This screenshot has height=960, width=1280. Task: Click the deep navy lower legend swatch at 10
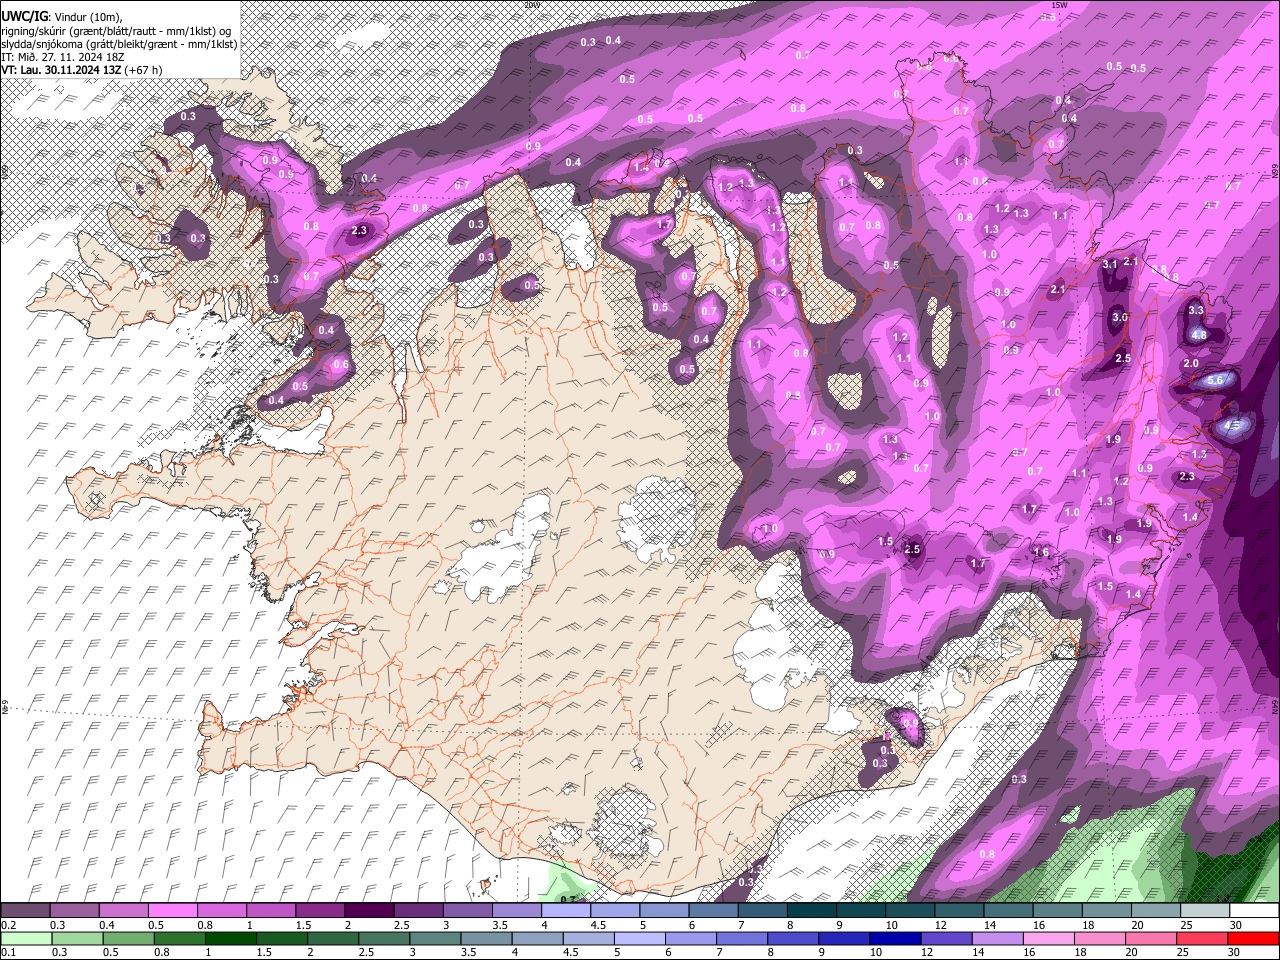tap(895, 939)
